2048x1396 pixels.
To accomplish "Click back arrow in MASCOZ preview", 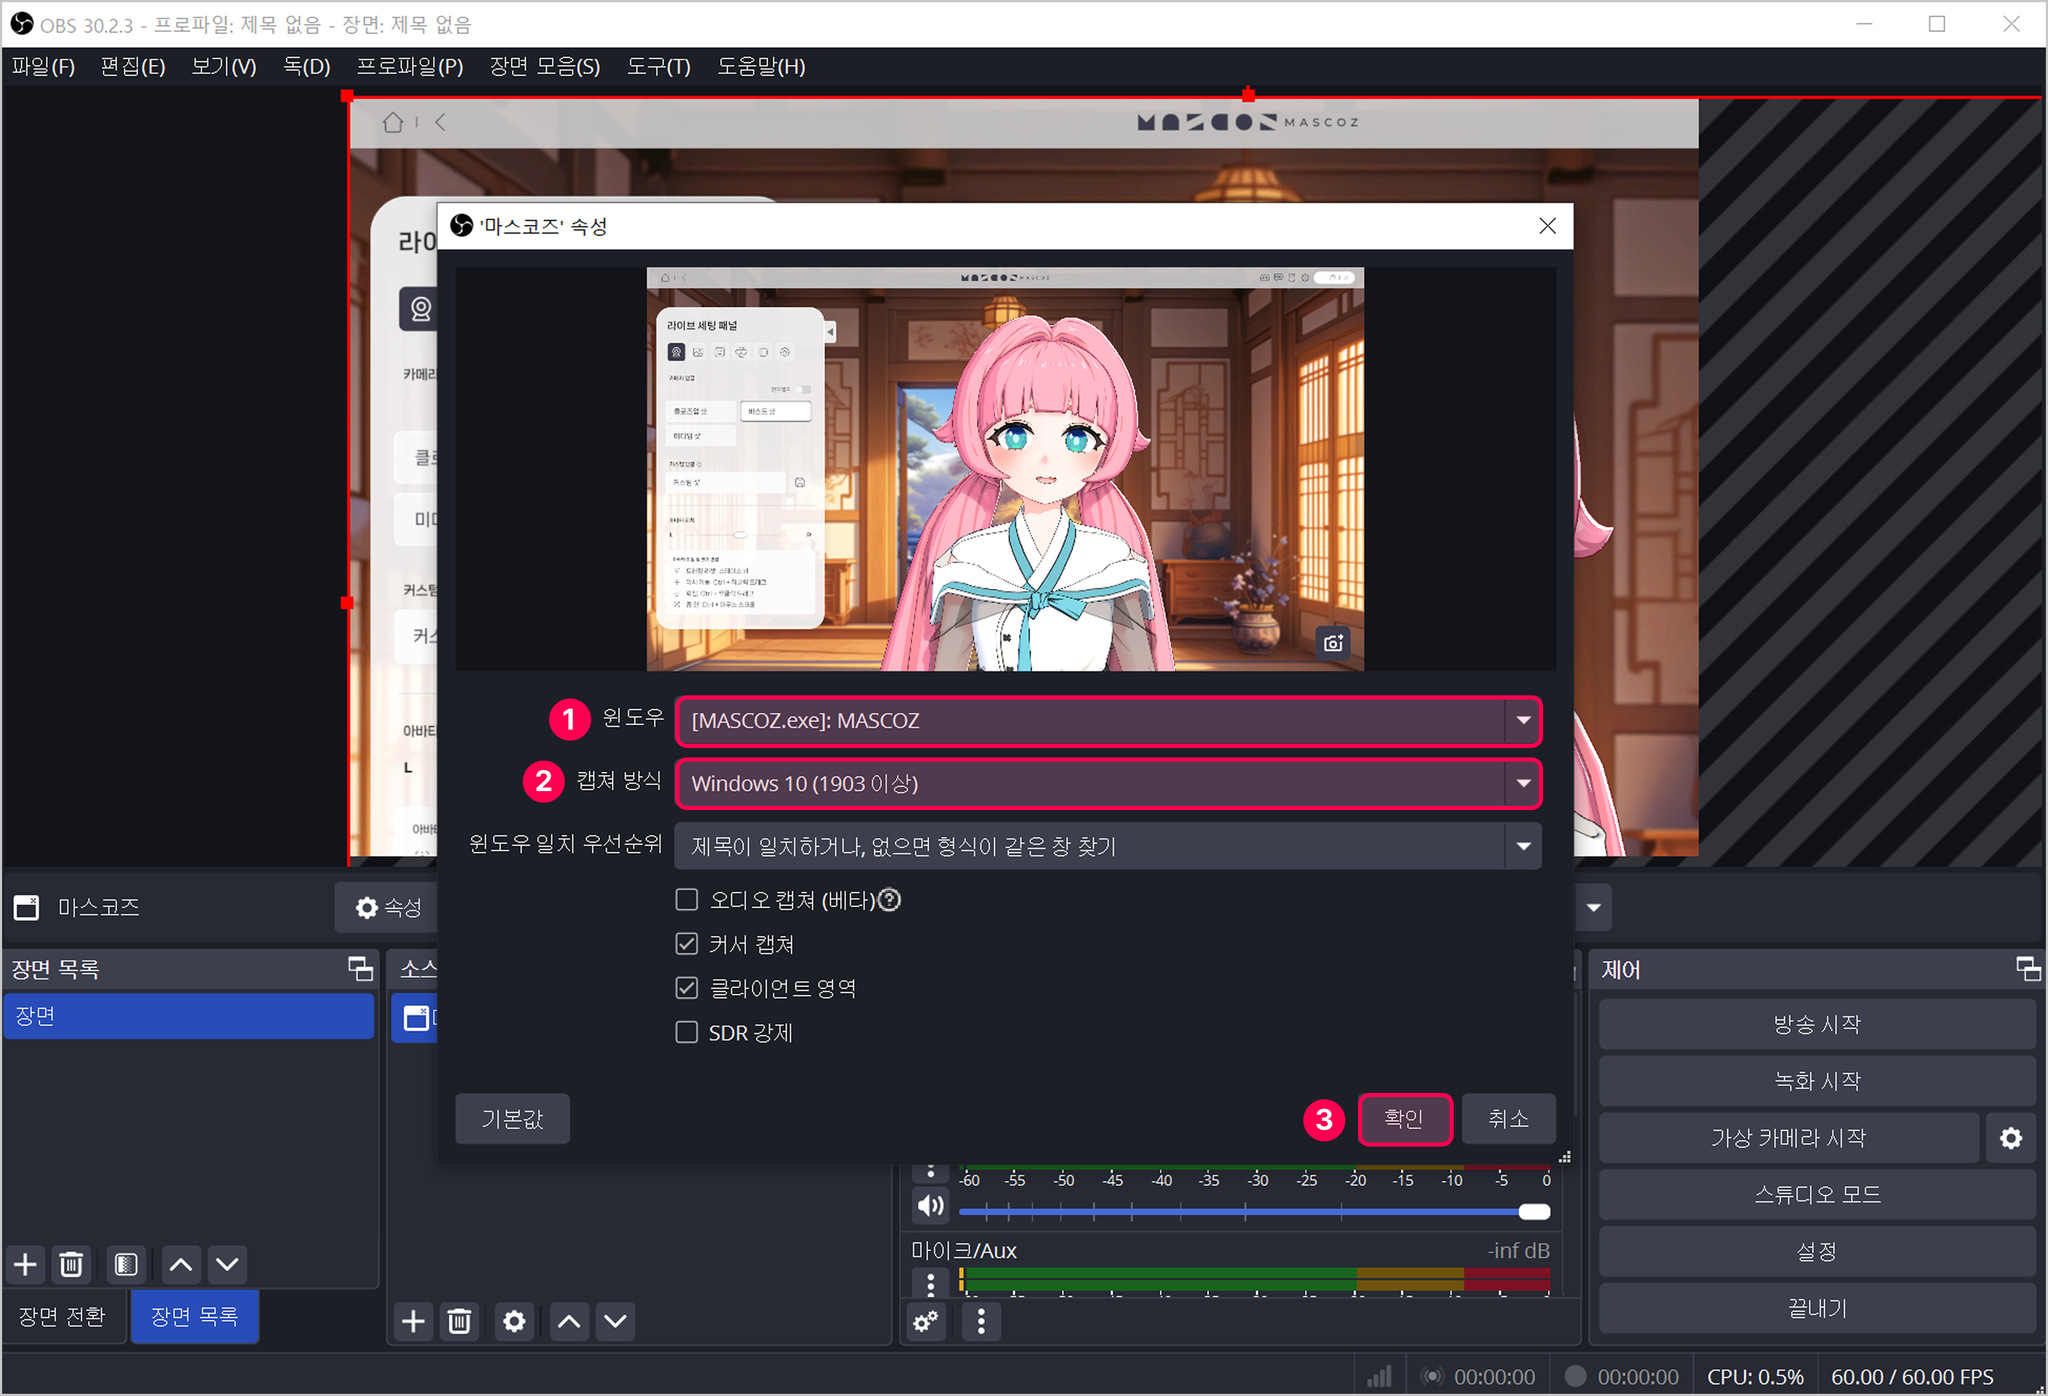I will [x=440, y=122].
